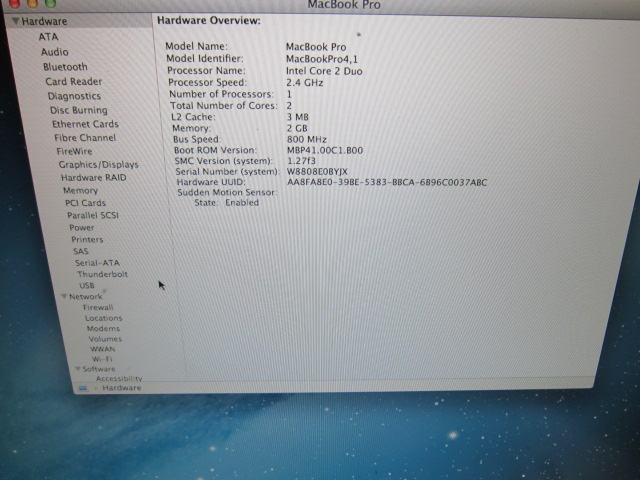Select ATA in the sidebar
Viewport: 640px width, 480px height.
pos(49,37)
